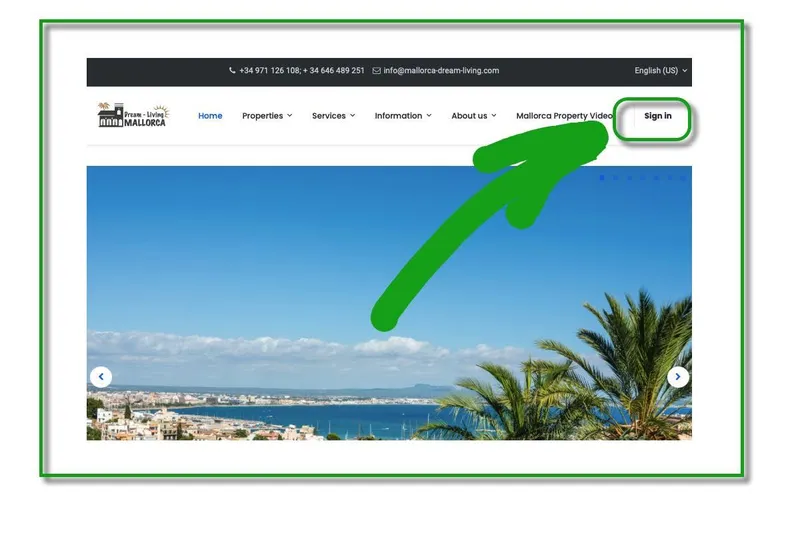The height and width of the screenshot is (533, 800).
Task: Click the +34 971 126 108 phone number
Action: tap(269, 70)
